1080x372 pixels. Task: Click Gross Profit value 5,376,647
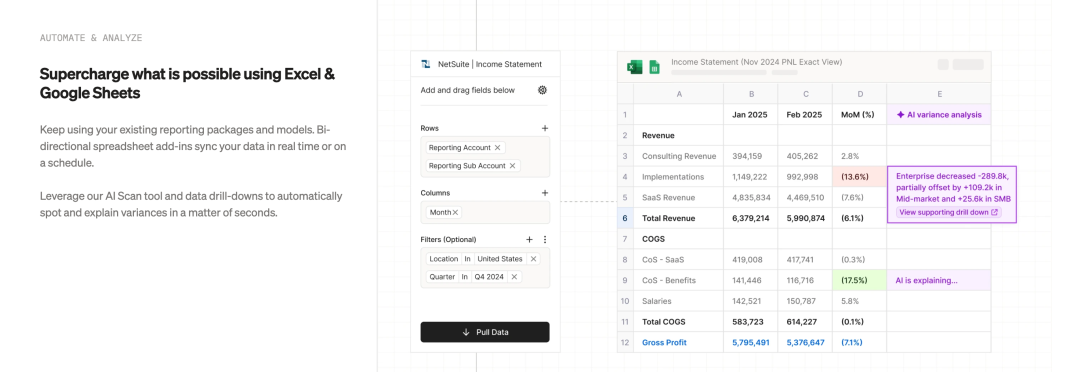click(805, 342)
